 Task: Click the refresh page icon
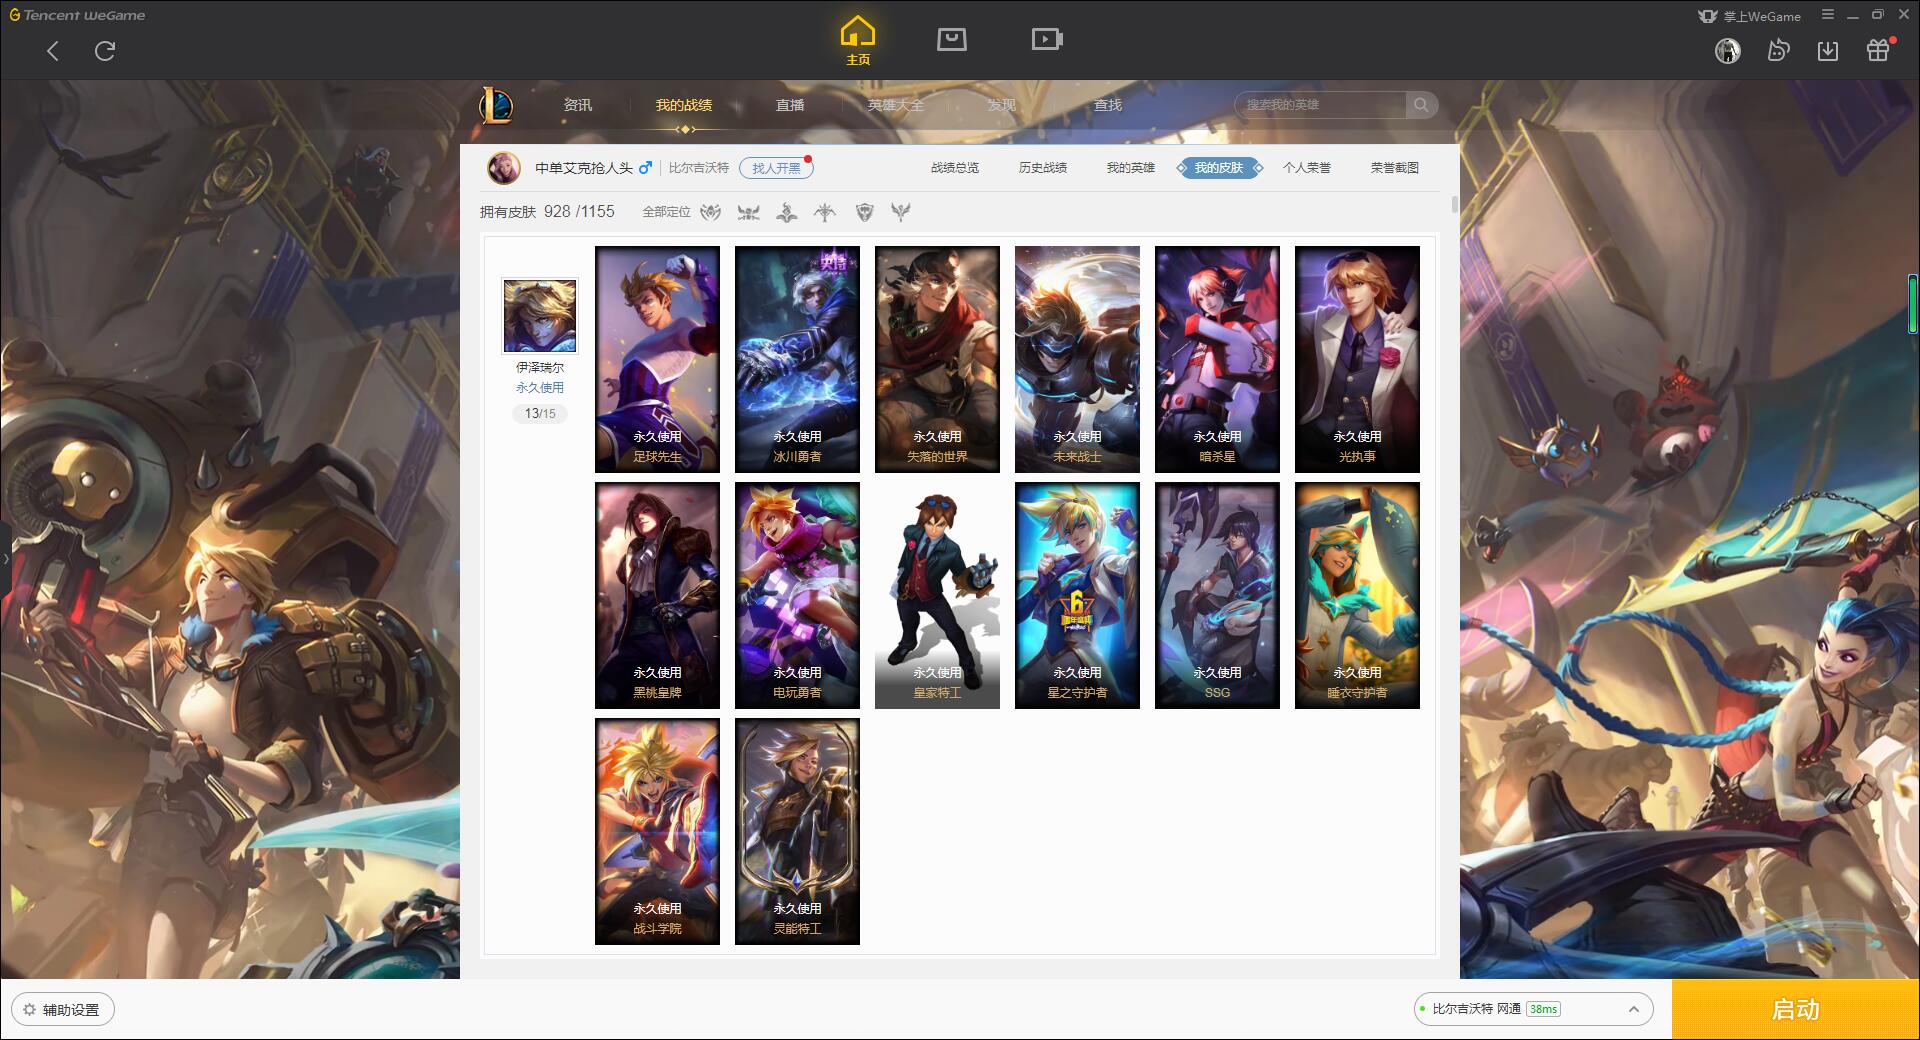pos(105,51)
